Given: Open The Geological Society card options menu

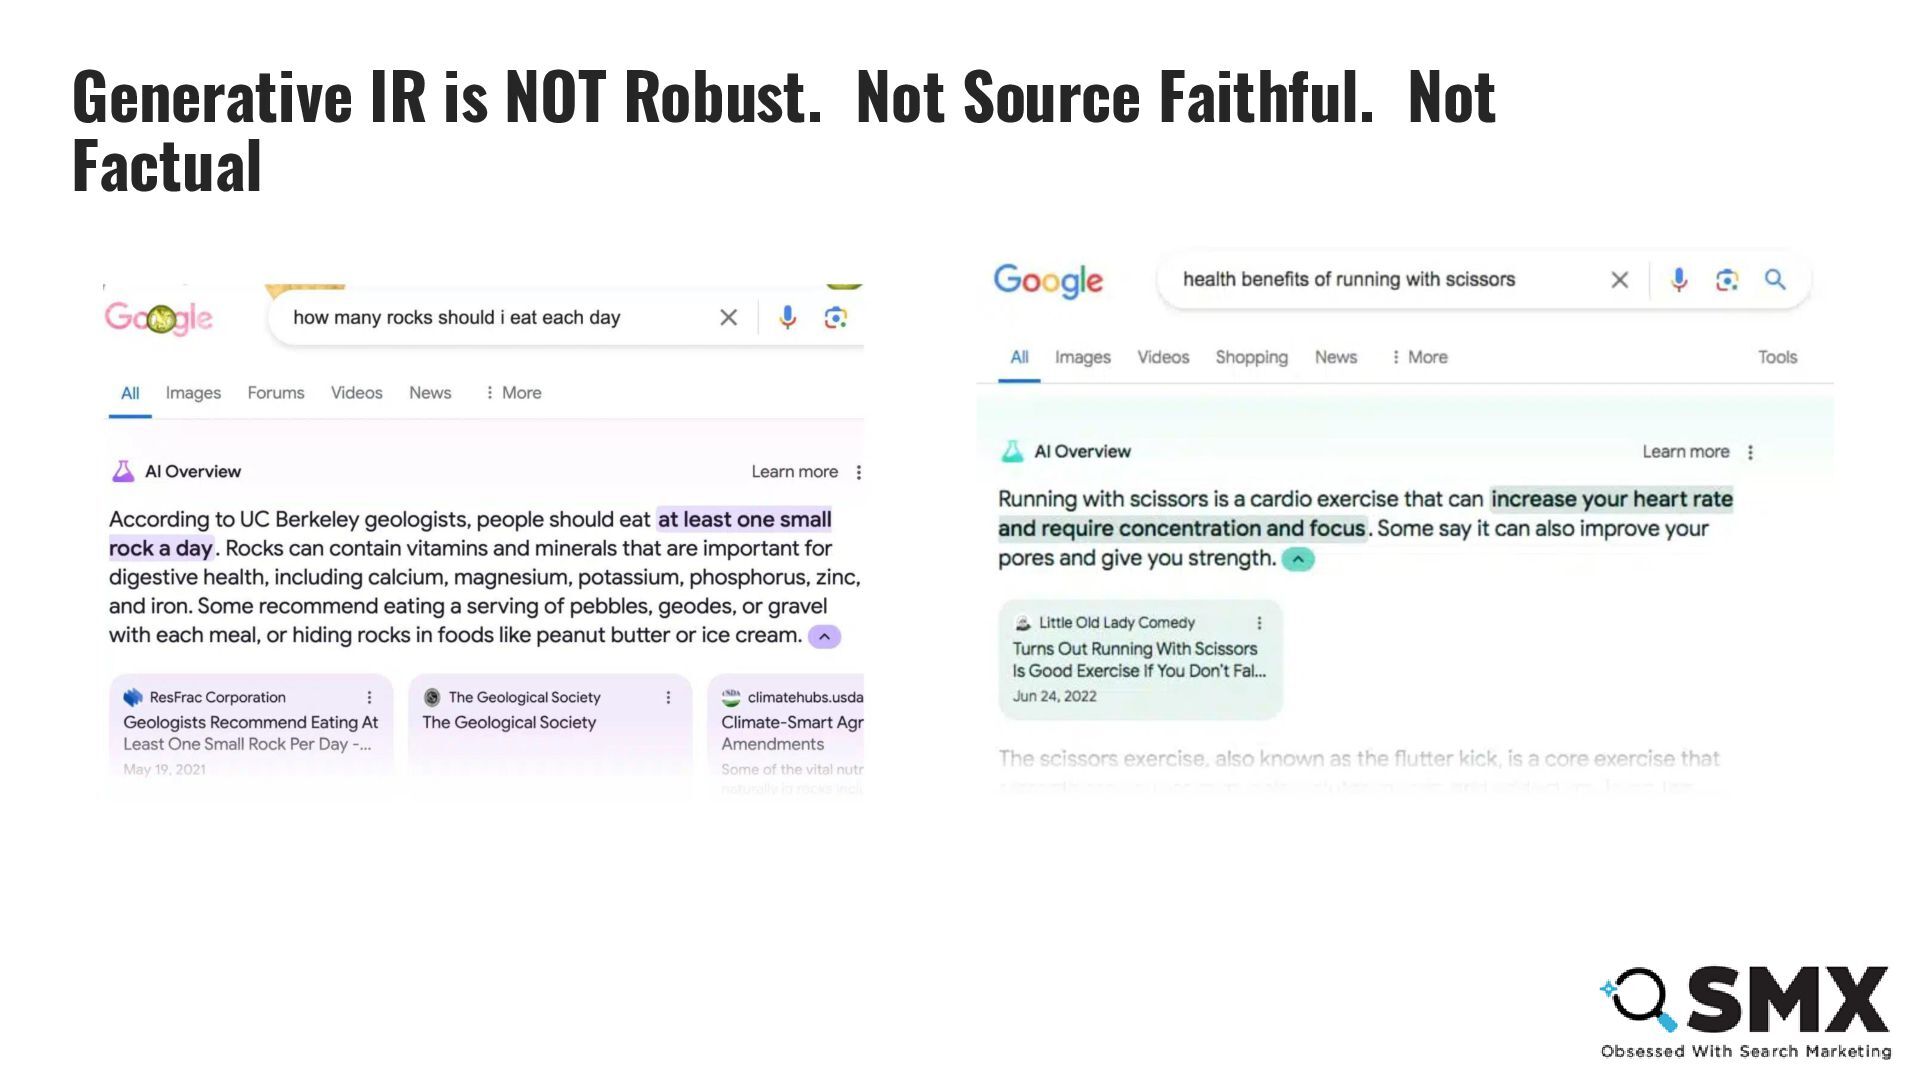Looking at the screenshot, I should pos(668,697).
